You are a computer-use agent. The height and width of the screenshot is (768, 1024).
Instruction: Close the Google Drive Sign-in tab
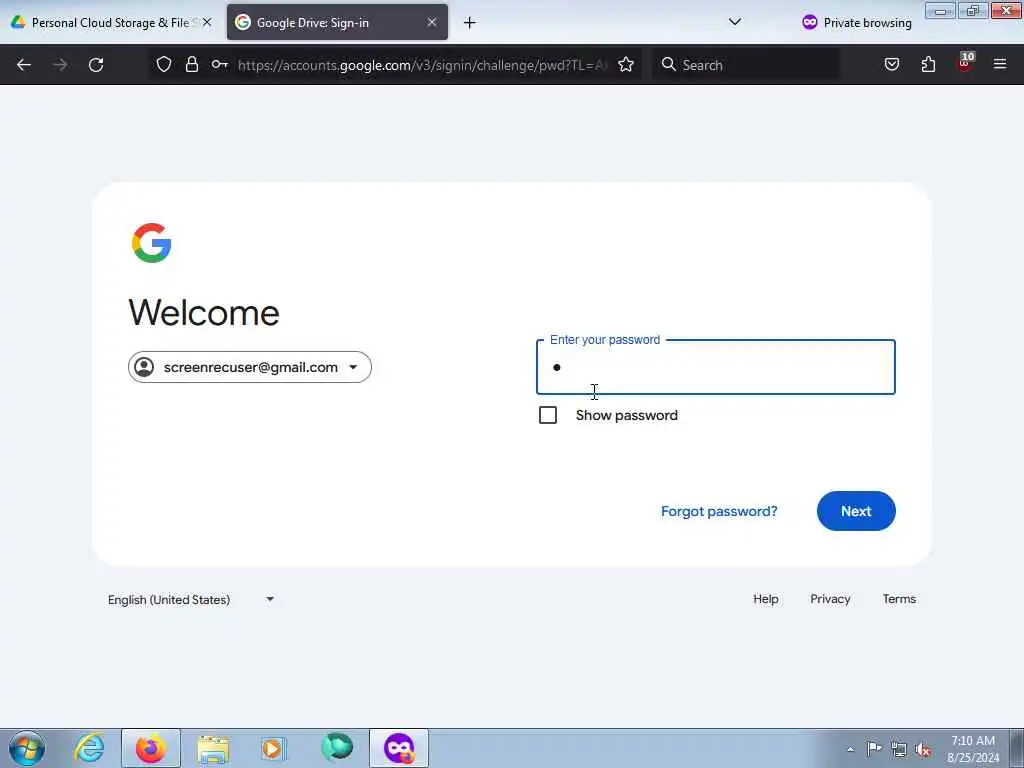(432, 22)
